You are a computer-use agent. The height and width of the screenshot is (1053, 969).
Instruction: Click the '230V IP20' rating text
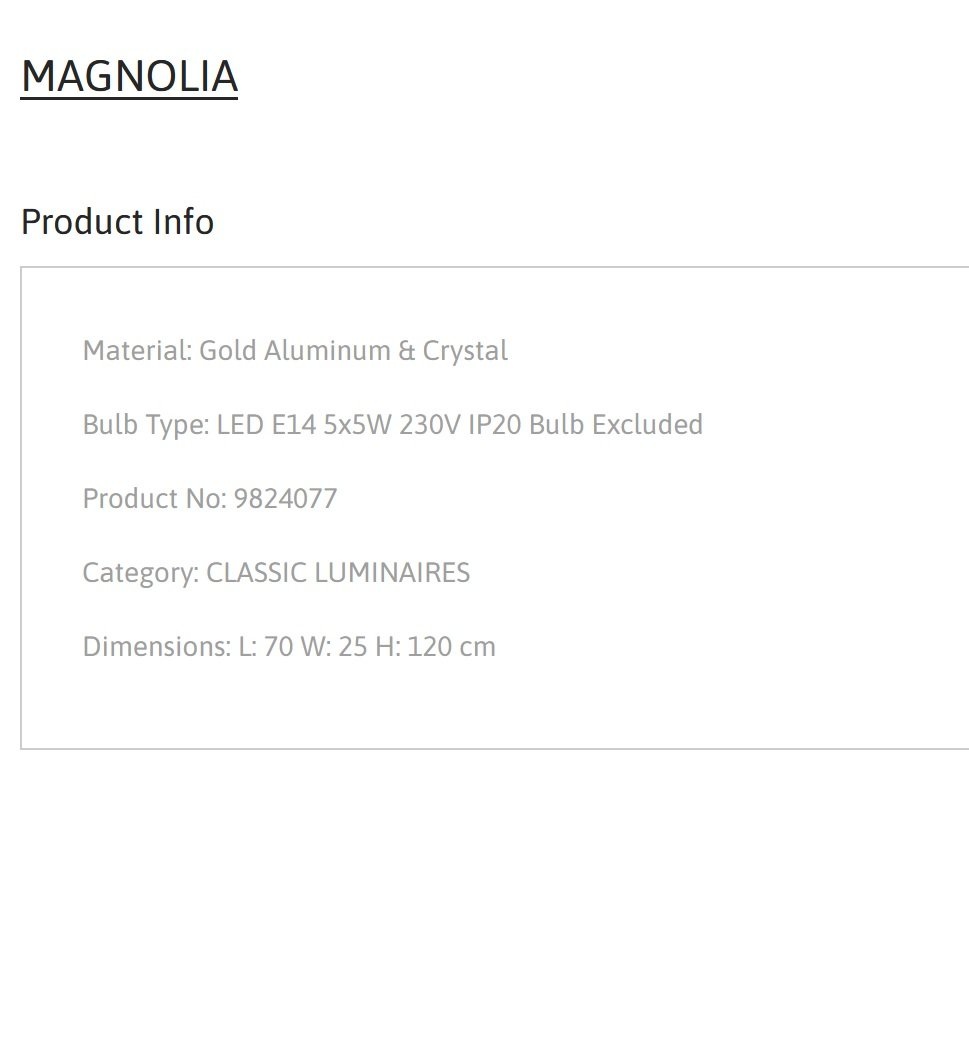tap(460, 425)
